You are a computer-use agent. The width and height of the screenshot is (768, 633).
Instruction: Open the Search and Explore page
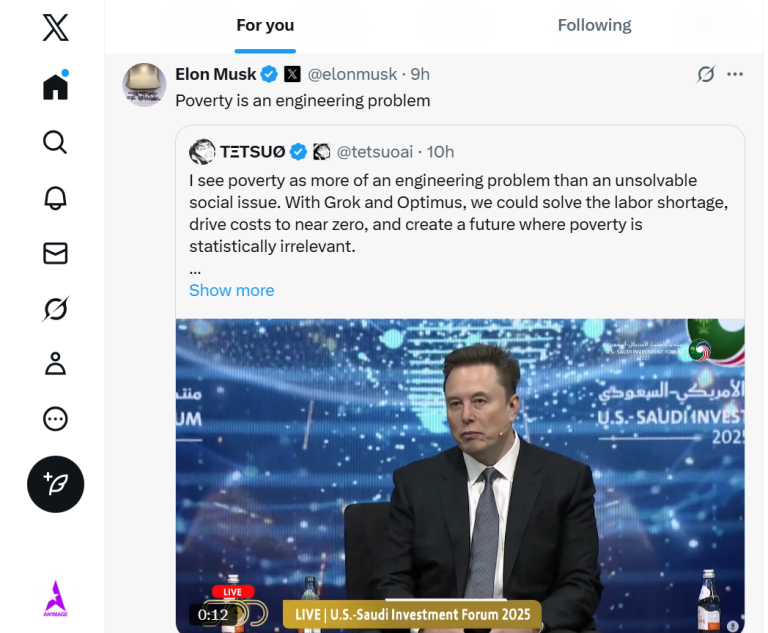56,142
